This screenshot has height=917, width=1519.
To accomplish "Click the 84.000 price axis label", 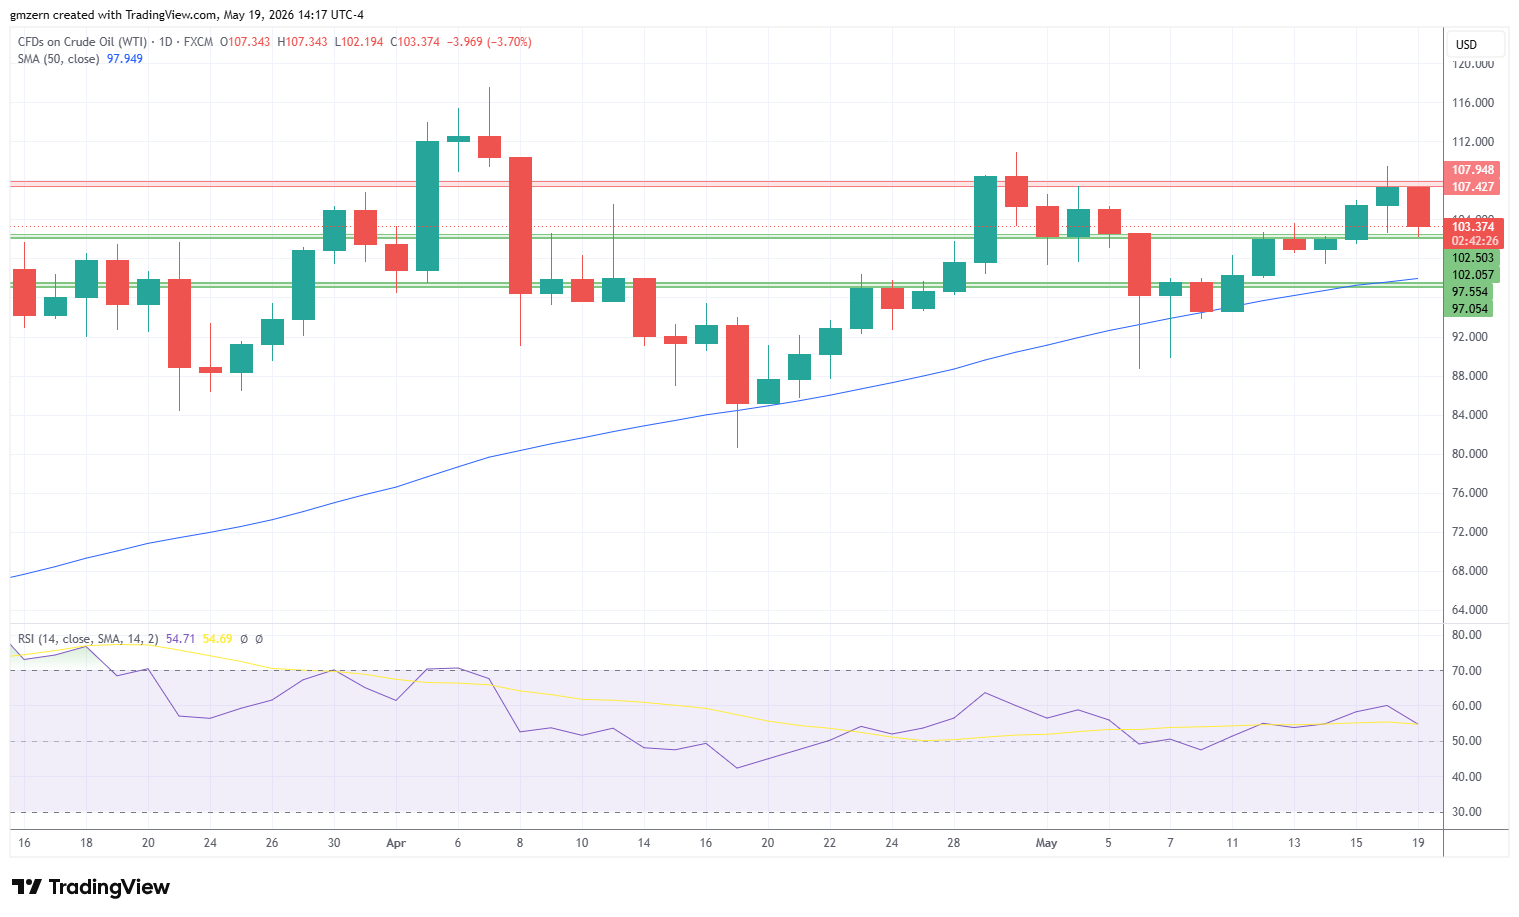I will [x=1470, y=415].
